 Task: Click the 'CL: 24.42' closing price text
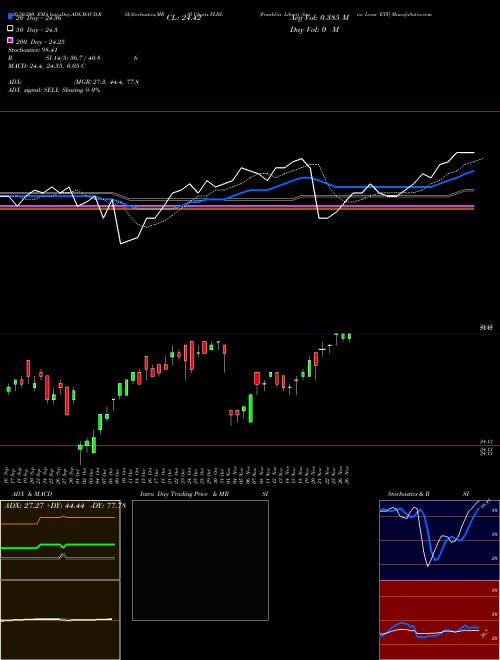(x=184, y=18)
